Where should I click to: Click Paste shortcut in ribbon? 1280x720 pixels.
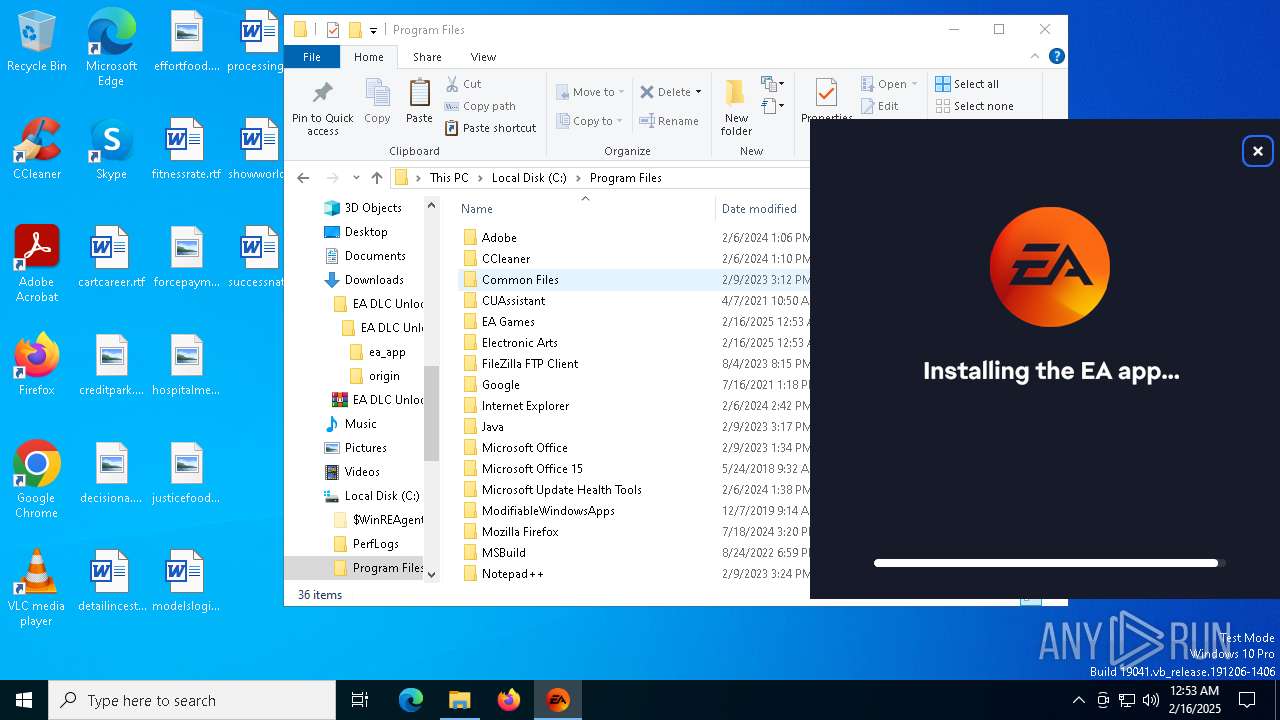(x=490, y=128)
